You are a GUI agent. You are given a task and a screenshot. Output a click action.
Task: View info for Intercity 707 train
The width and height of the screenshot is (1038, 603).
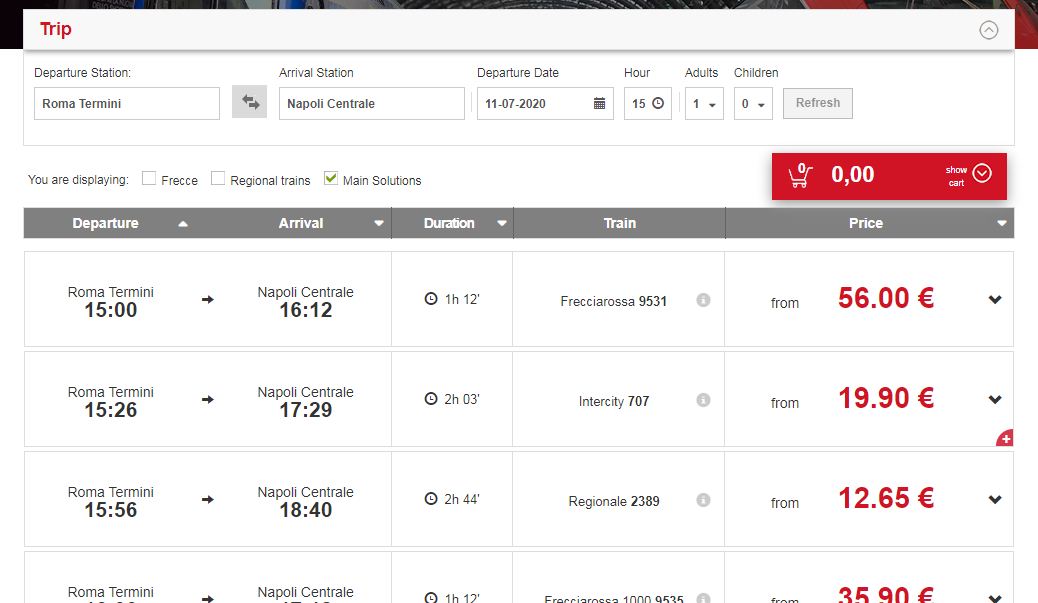tap(703, 400)
